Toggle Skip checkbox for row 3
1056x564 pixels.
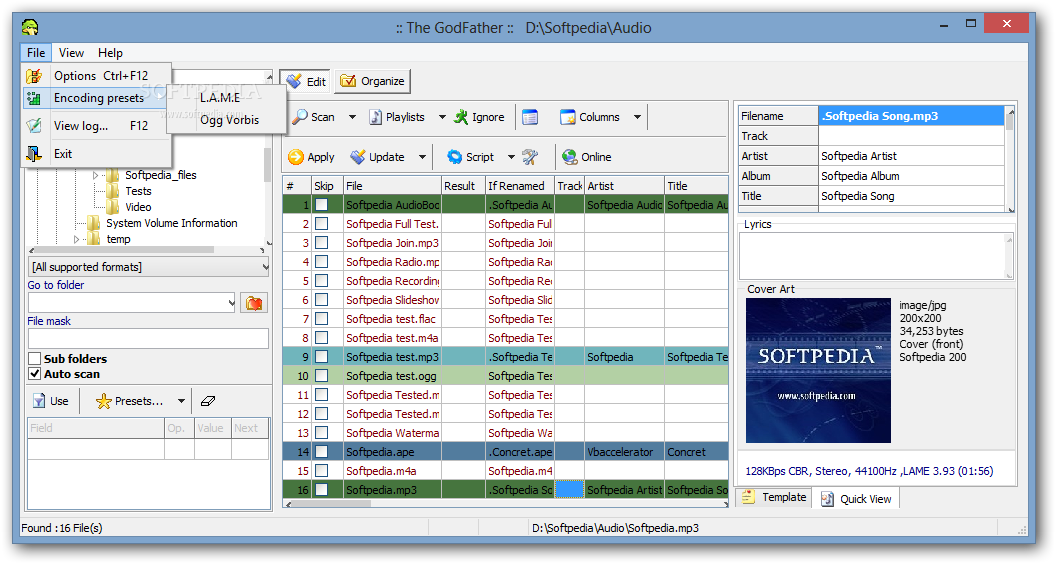point(322,243)
